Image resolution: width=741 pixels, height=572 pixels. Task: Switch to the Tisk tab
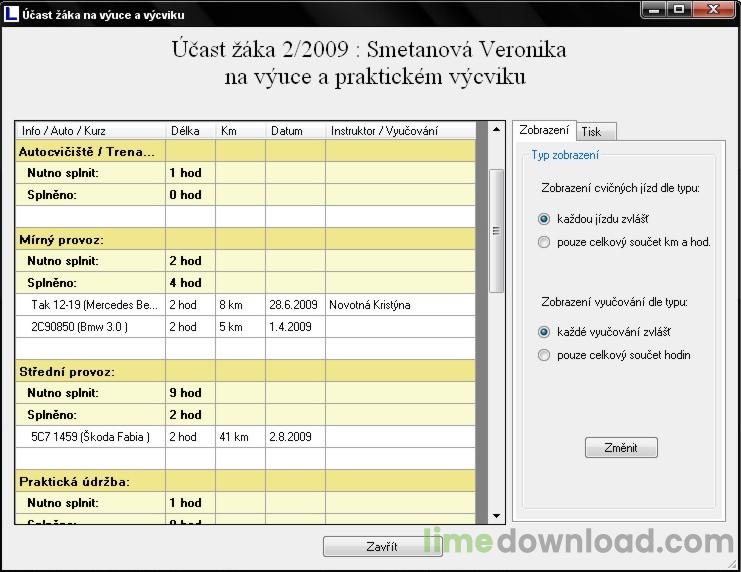(x=595, y=131)
